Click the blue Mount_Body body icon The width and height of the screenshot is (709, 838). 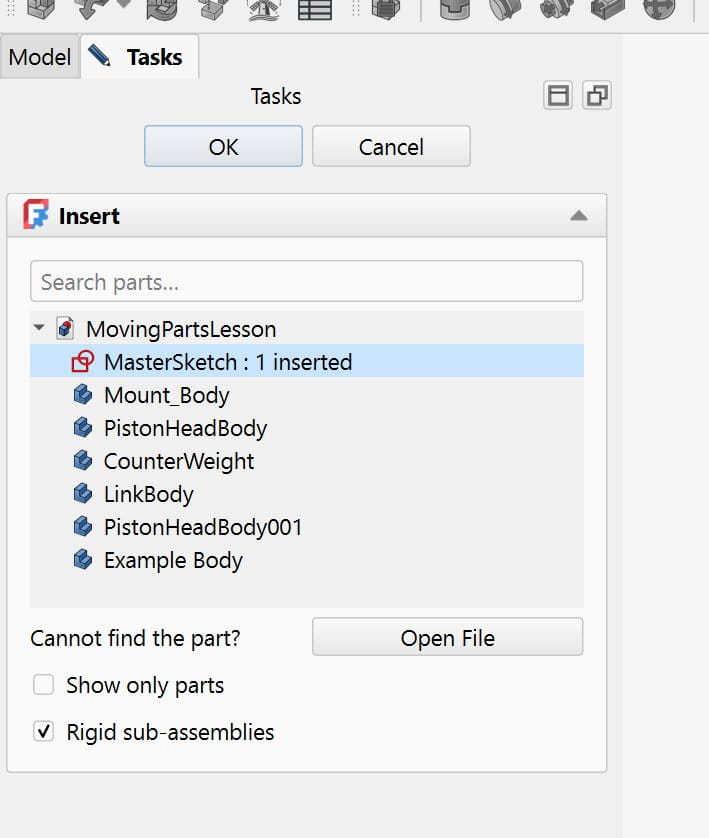83,395
